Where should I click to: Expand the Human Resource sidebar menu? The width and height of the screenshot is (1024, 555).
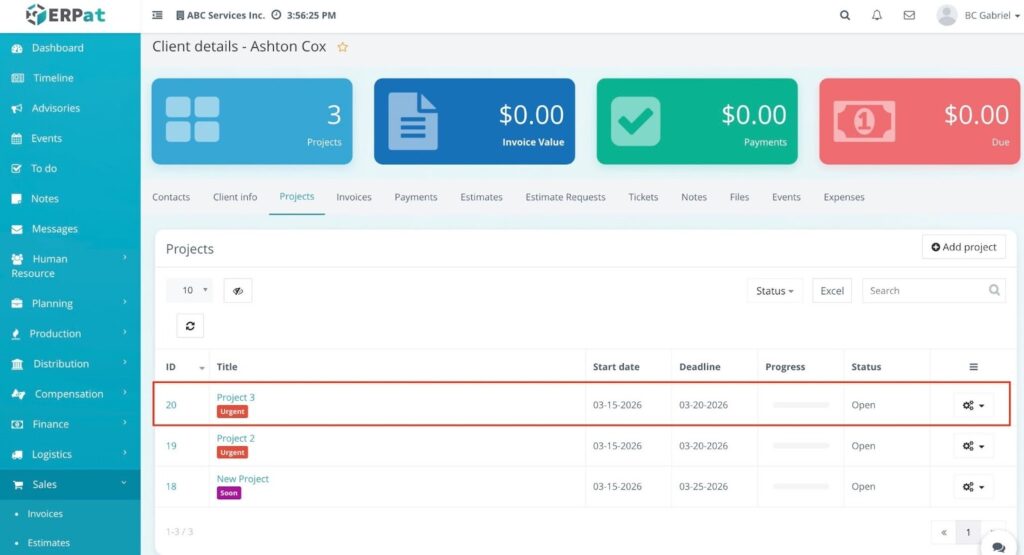(65, 266)
